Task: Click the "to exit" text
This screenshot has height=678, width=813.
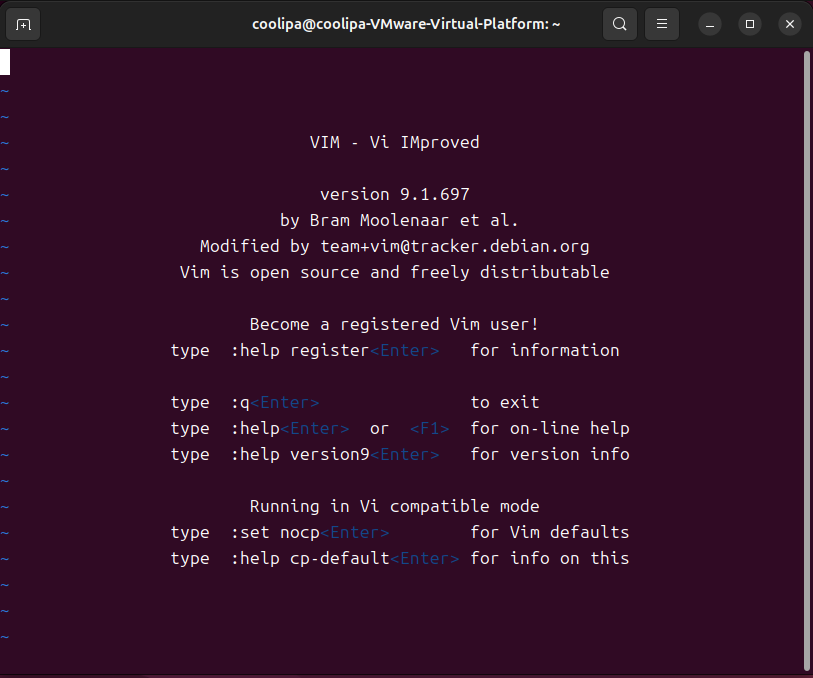Action: point(504,403)
